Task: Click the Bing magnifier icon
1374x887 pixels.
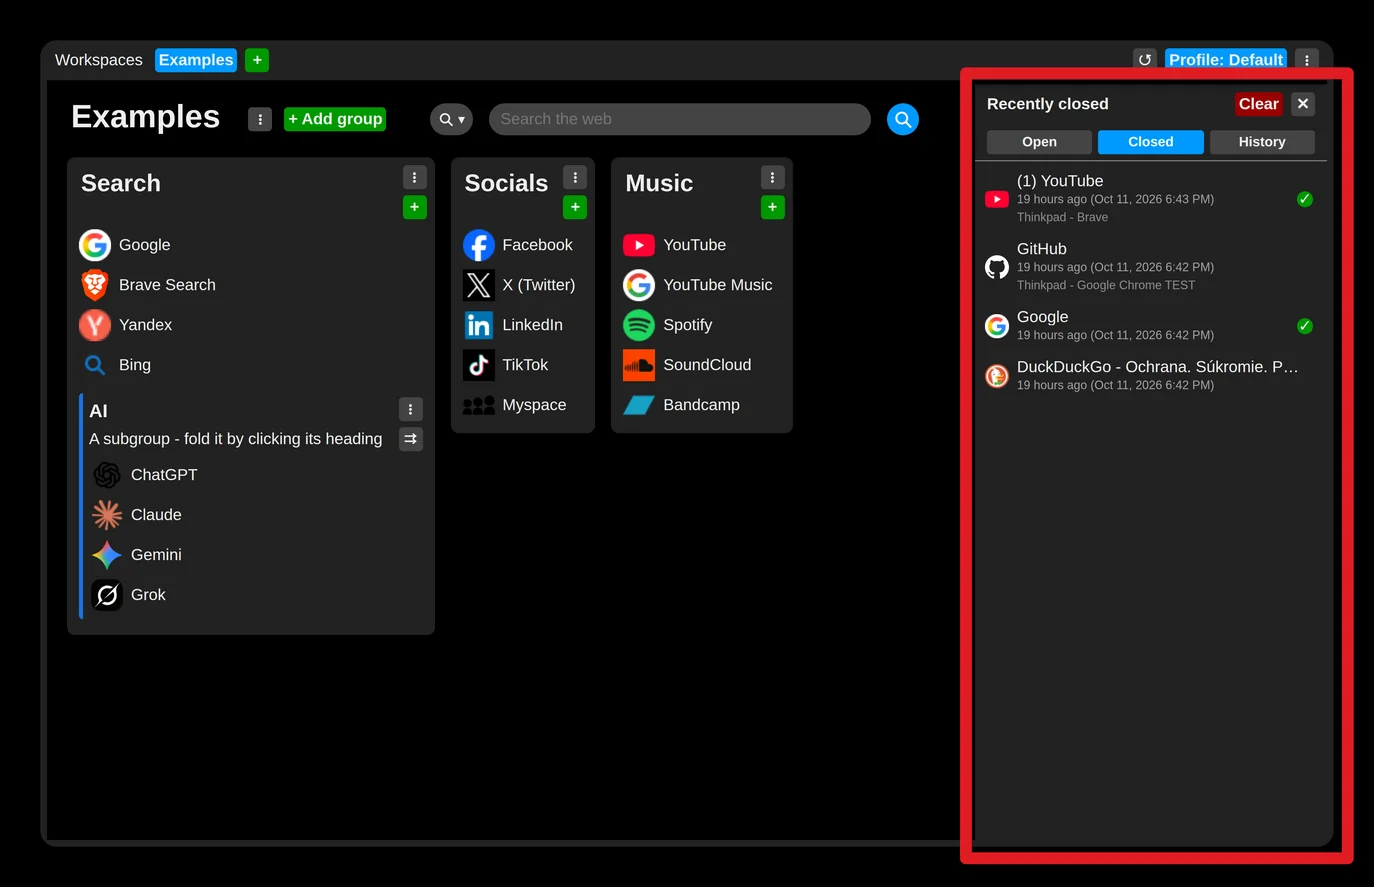Action: [x=95, y=365]
